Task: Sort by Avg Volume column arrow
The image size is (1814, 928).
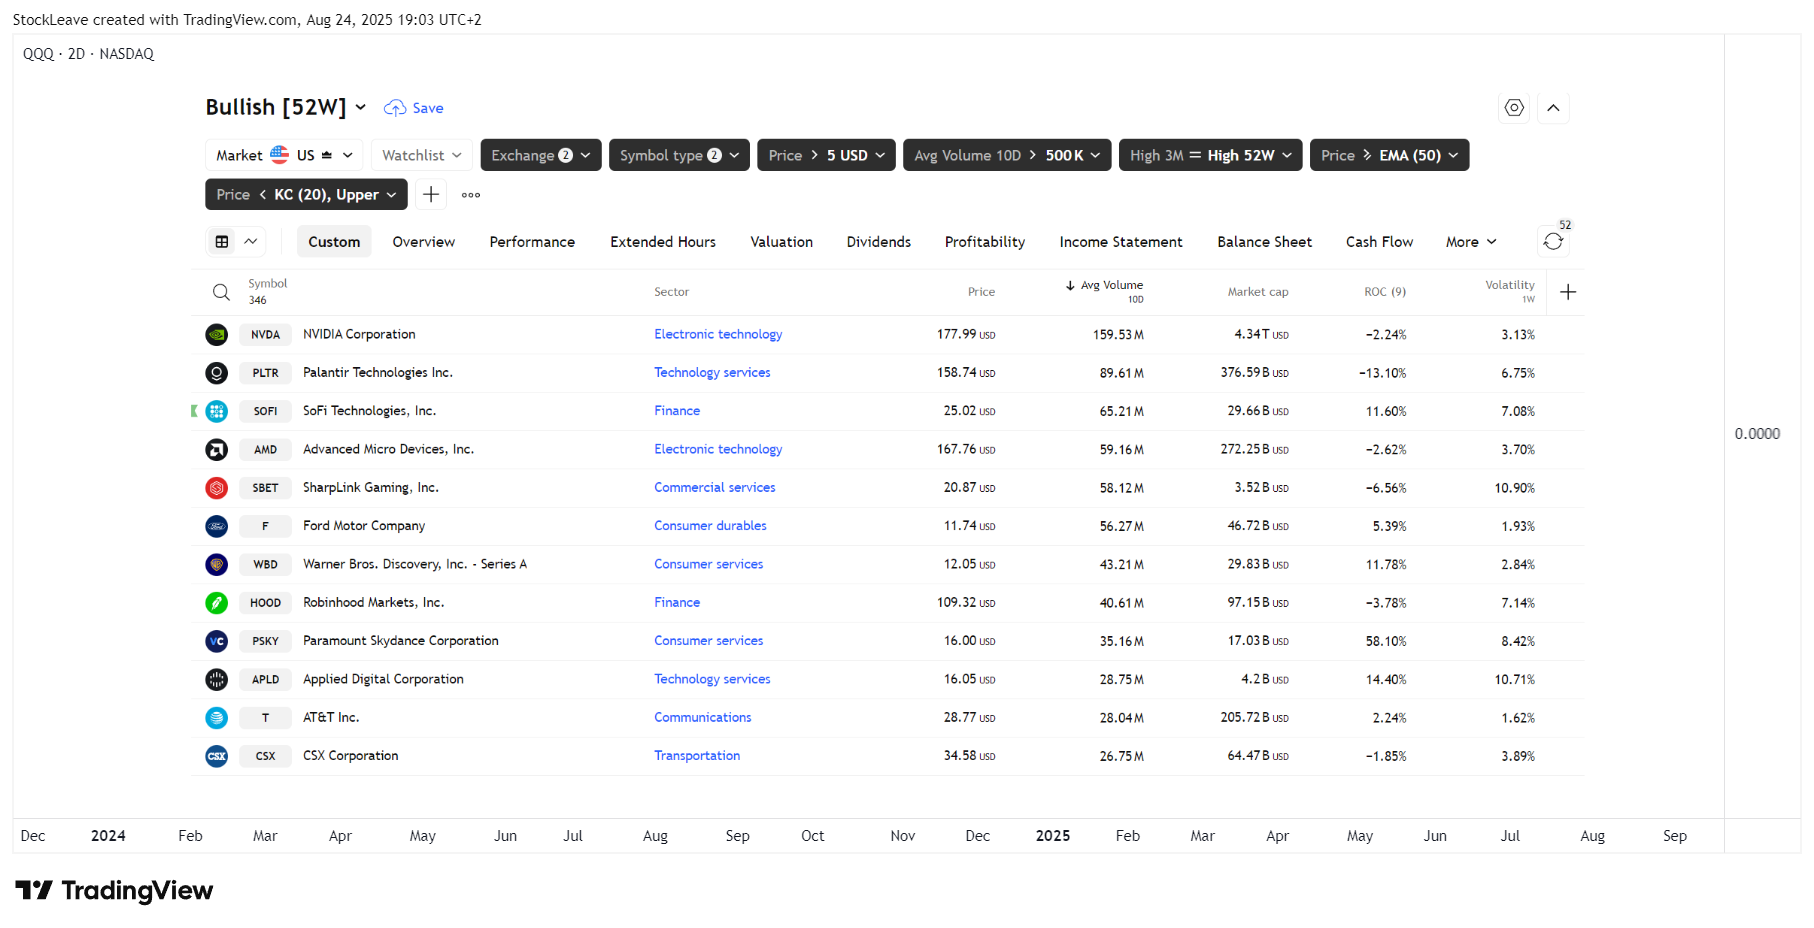Action: pos(1070,286)
